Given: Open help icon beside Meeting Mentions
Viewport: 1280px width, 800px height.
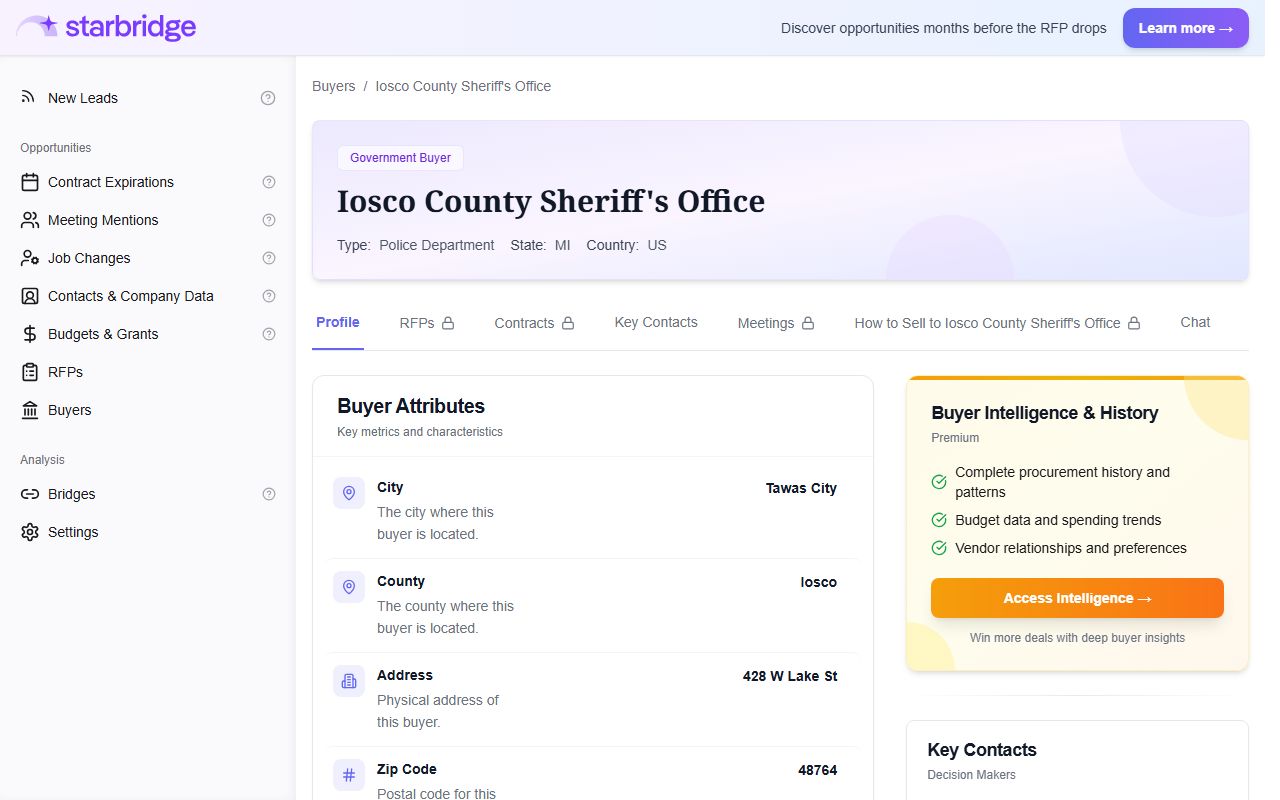Looking at the screenshot, I should (268, 220).
